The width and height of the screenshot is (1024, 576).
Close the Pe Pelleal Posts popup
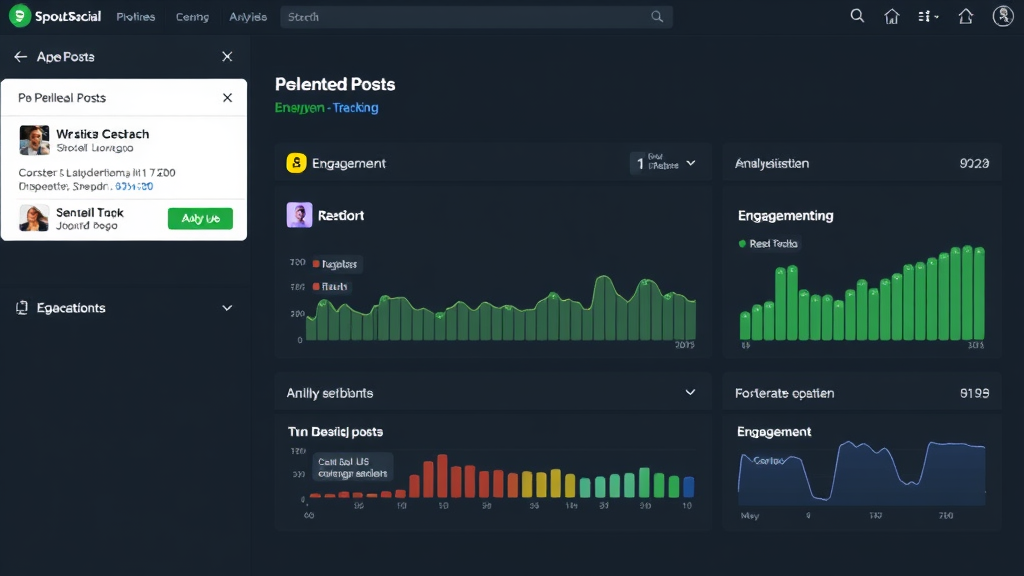(227, 98)
